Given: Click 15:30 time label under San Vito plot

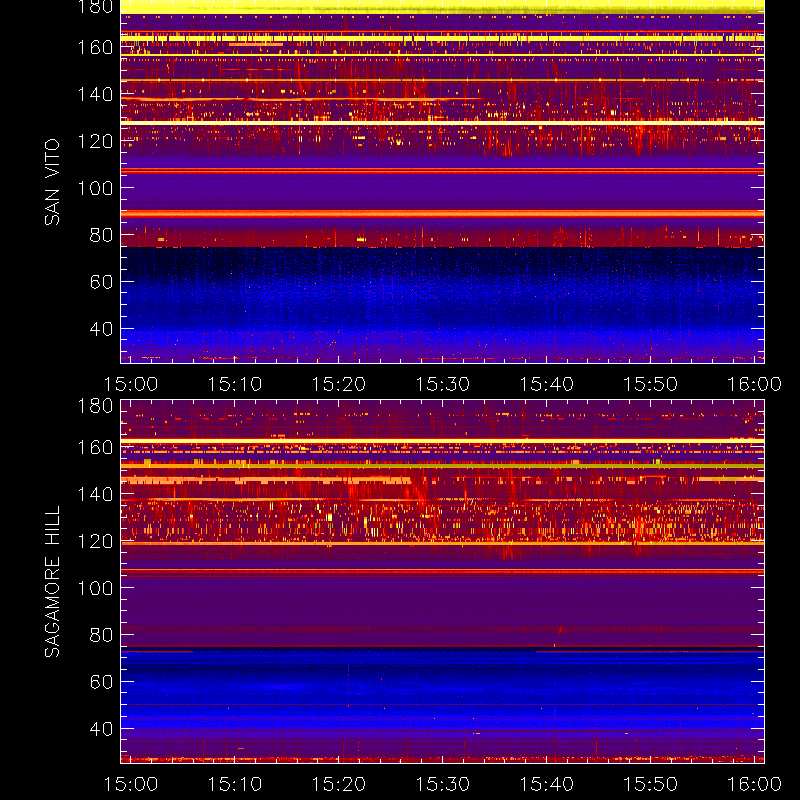Looking at the screenshot, I should tap(442, 384).
